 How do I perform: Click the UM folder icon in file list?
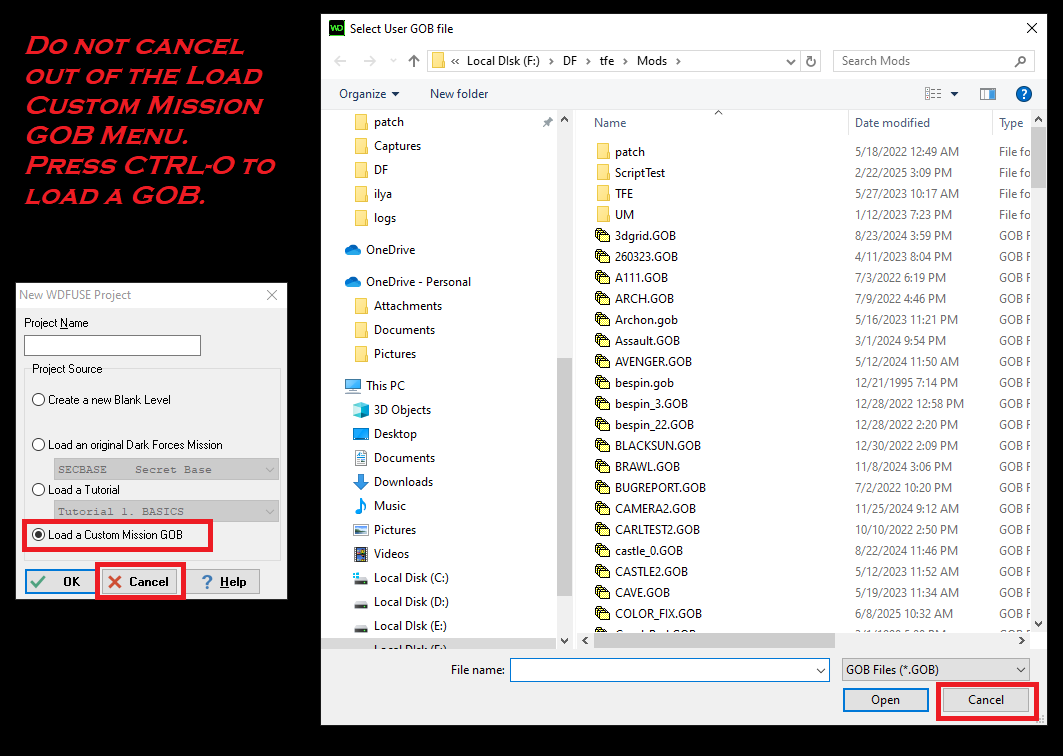(x=603, y=214)
